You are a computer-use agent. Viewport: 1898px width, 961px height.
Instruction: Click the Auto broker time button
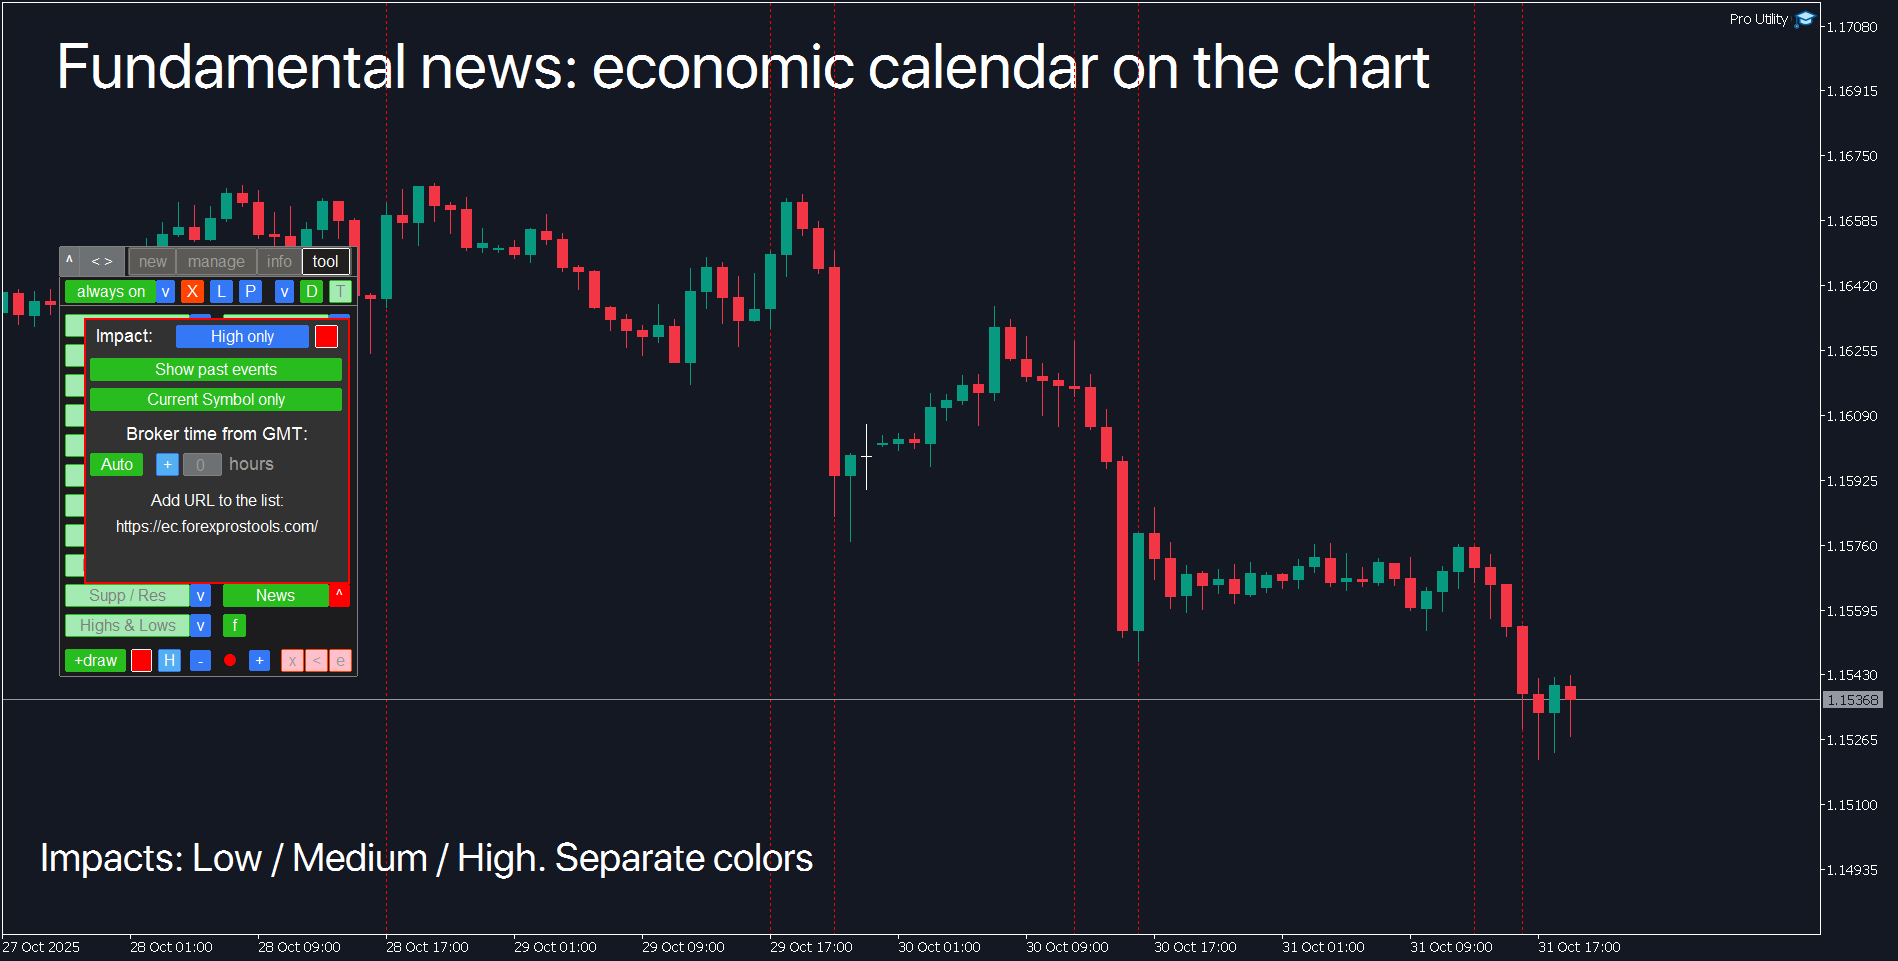pyautogui.click(x=116, y=464)
